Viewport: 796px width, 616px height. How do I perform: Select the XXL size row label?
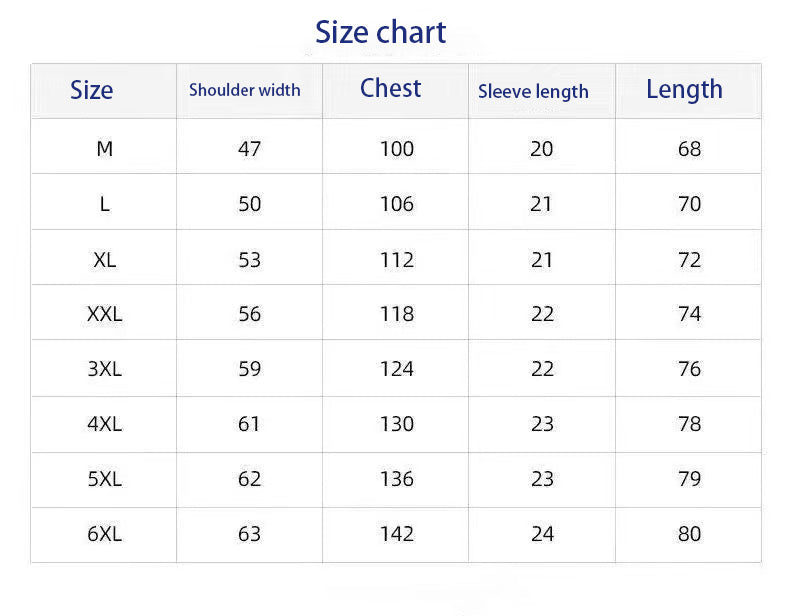pyautogui.click(x=105, y=314)
